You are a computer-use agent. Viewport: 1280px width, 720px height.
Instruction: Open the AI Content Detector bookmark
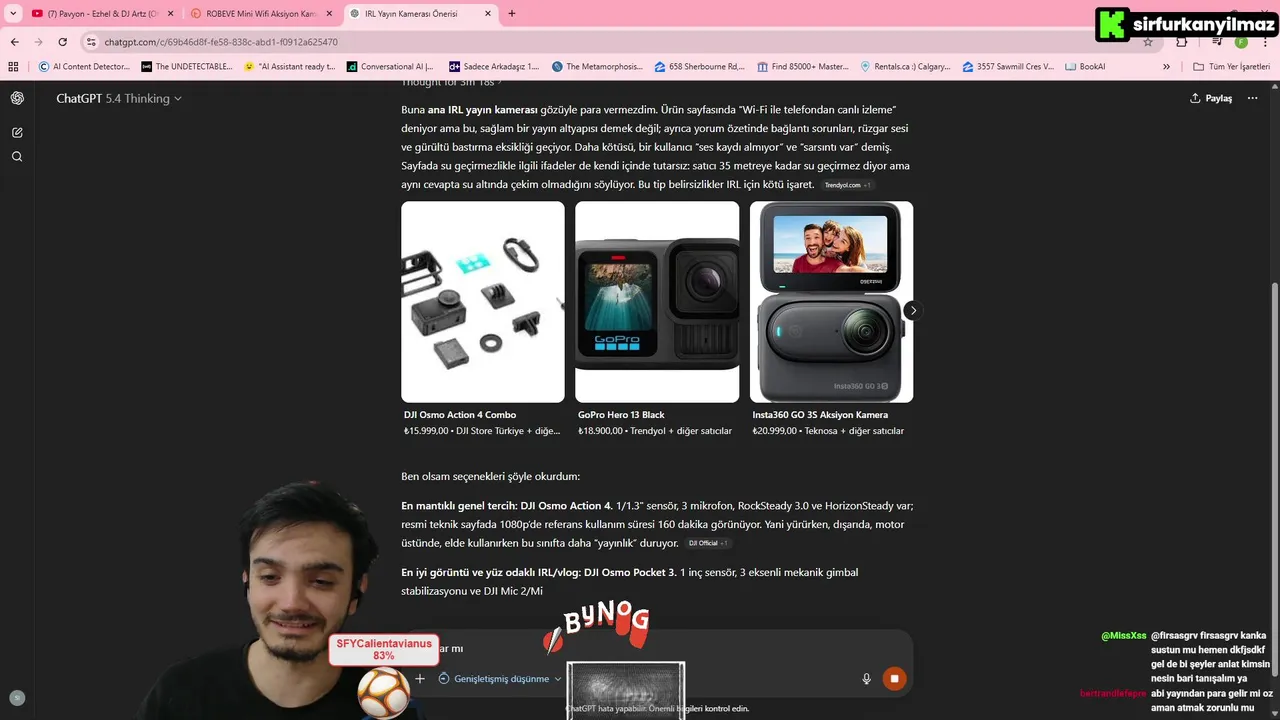pos(84,67)
